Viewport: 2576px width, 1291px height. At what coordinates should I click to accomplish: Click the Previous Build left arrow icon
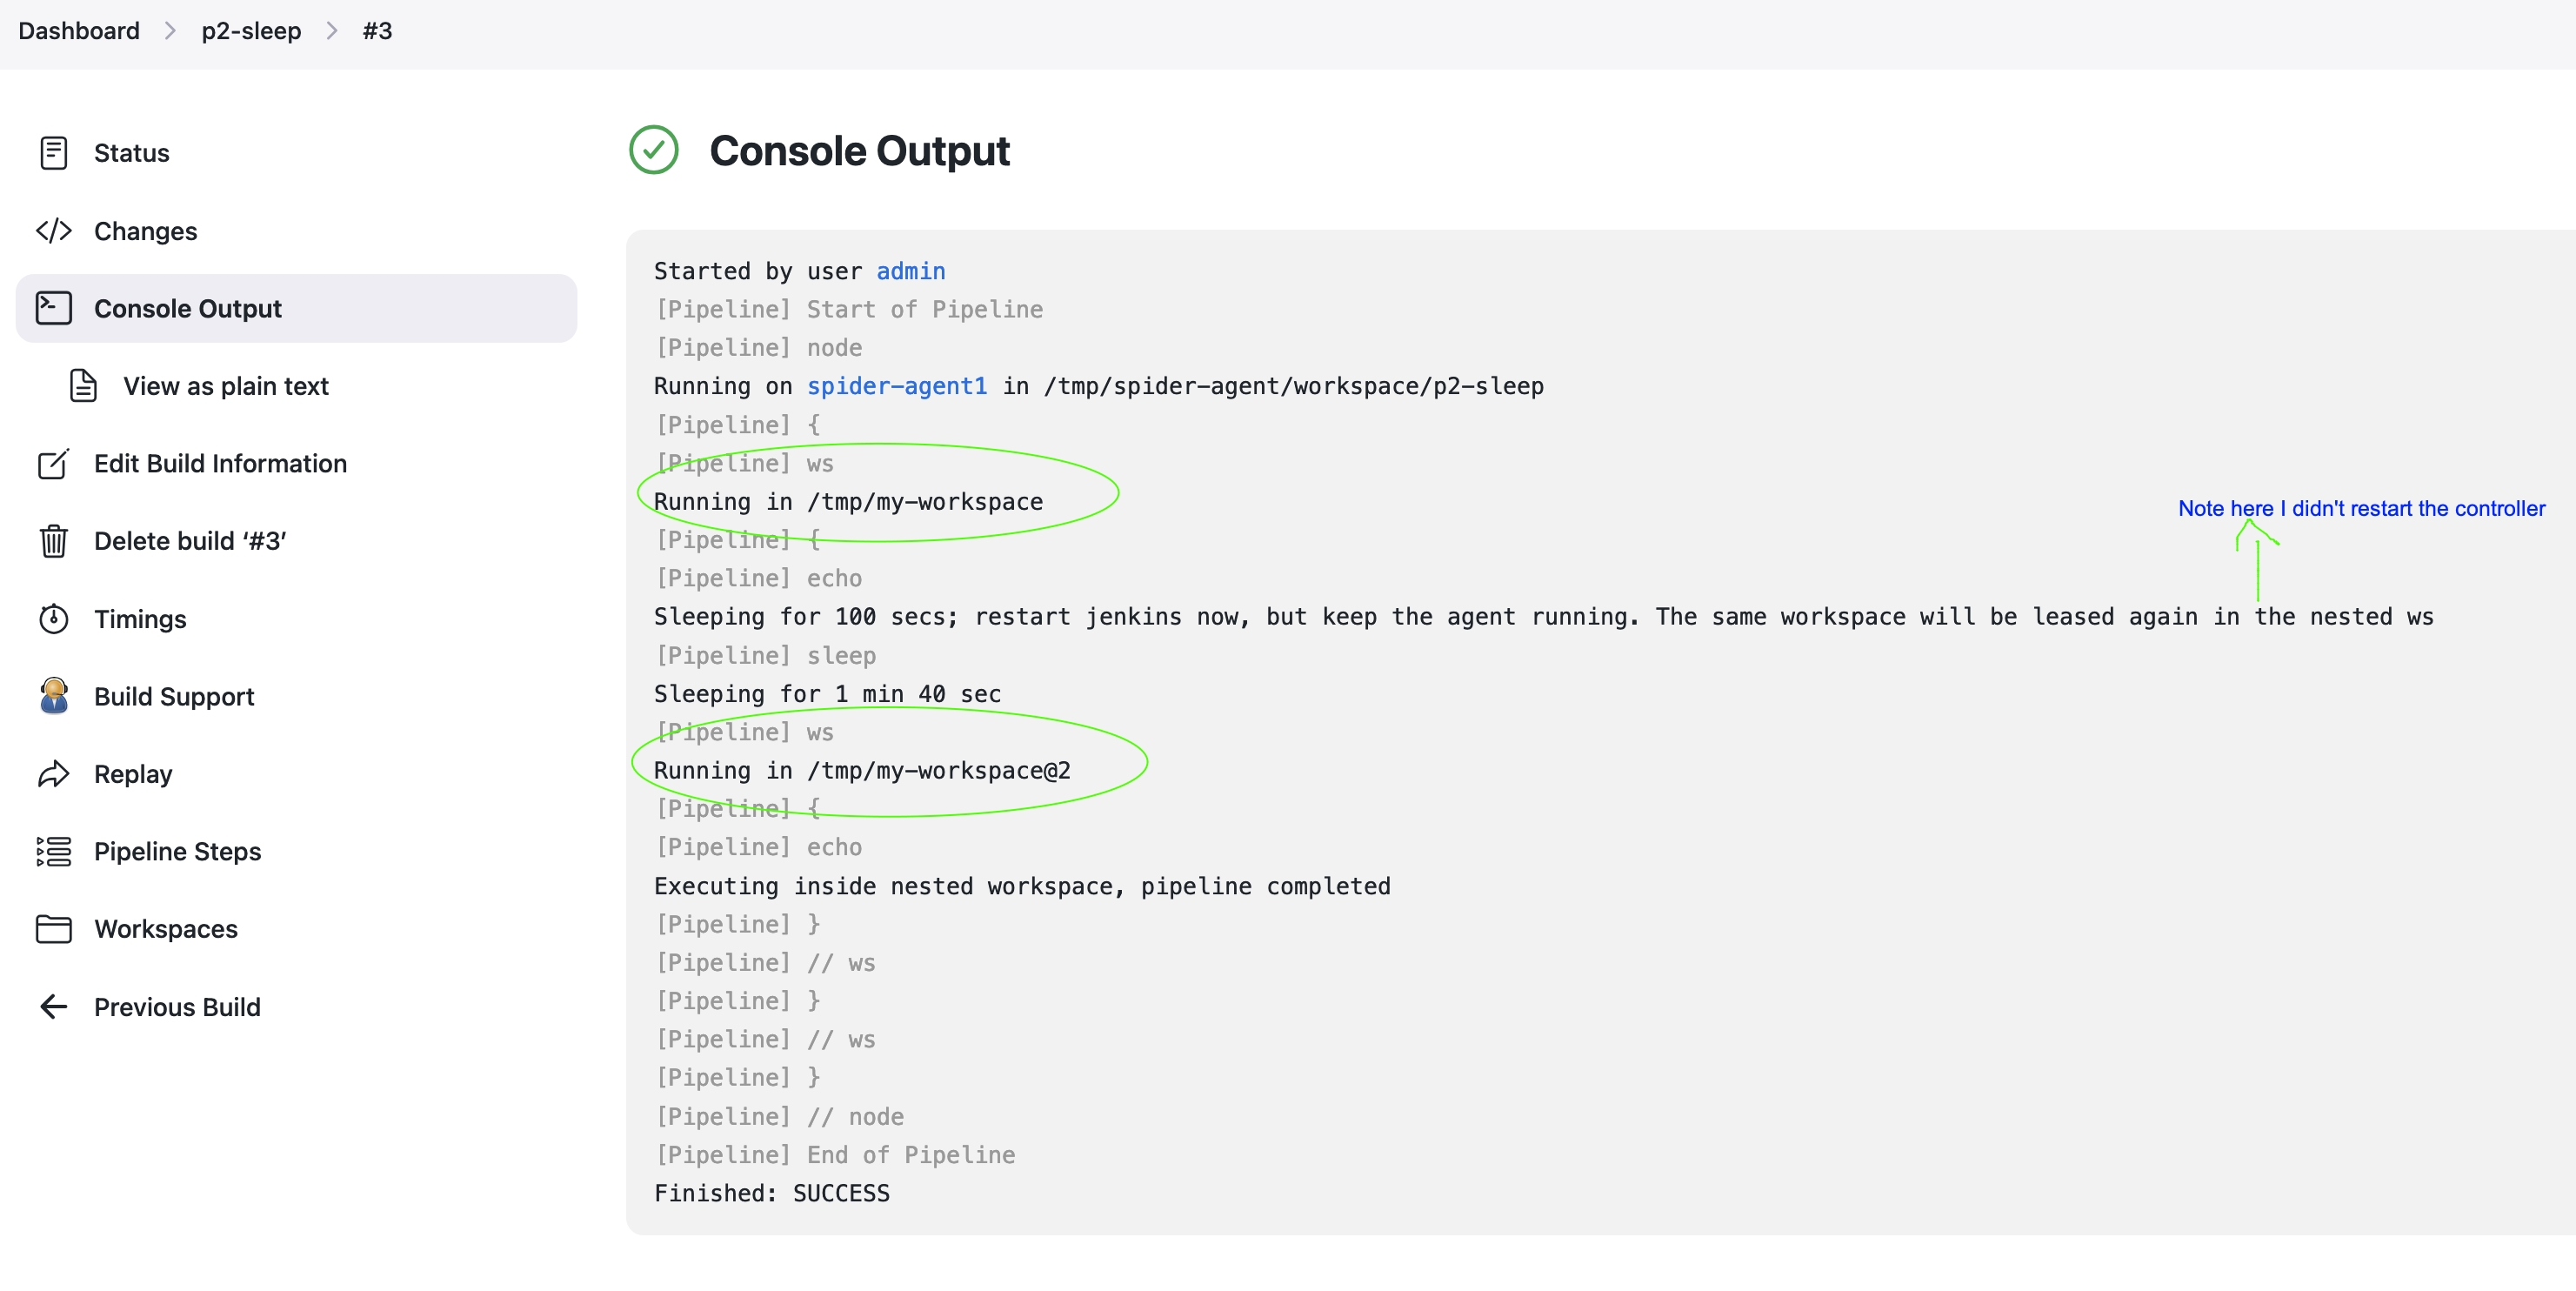coord(53,1007)
